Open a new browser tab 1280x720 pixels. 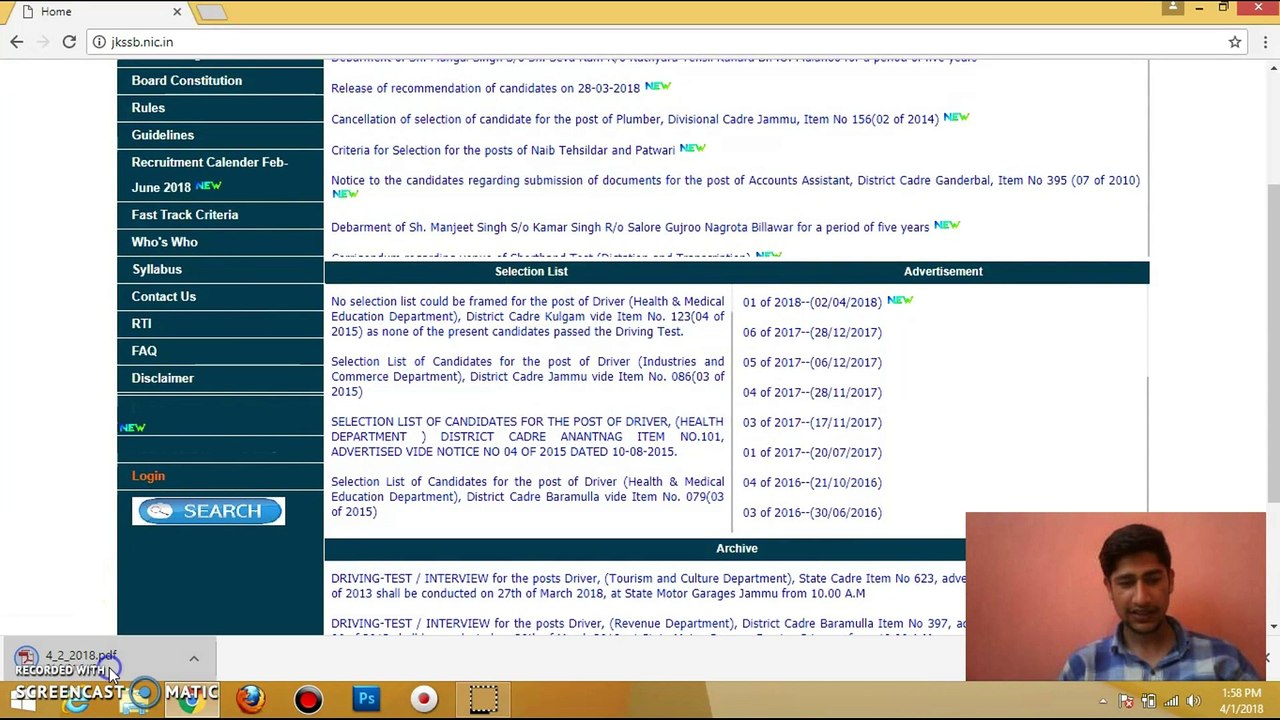coord(211,12)
